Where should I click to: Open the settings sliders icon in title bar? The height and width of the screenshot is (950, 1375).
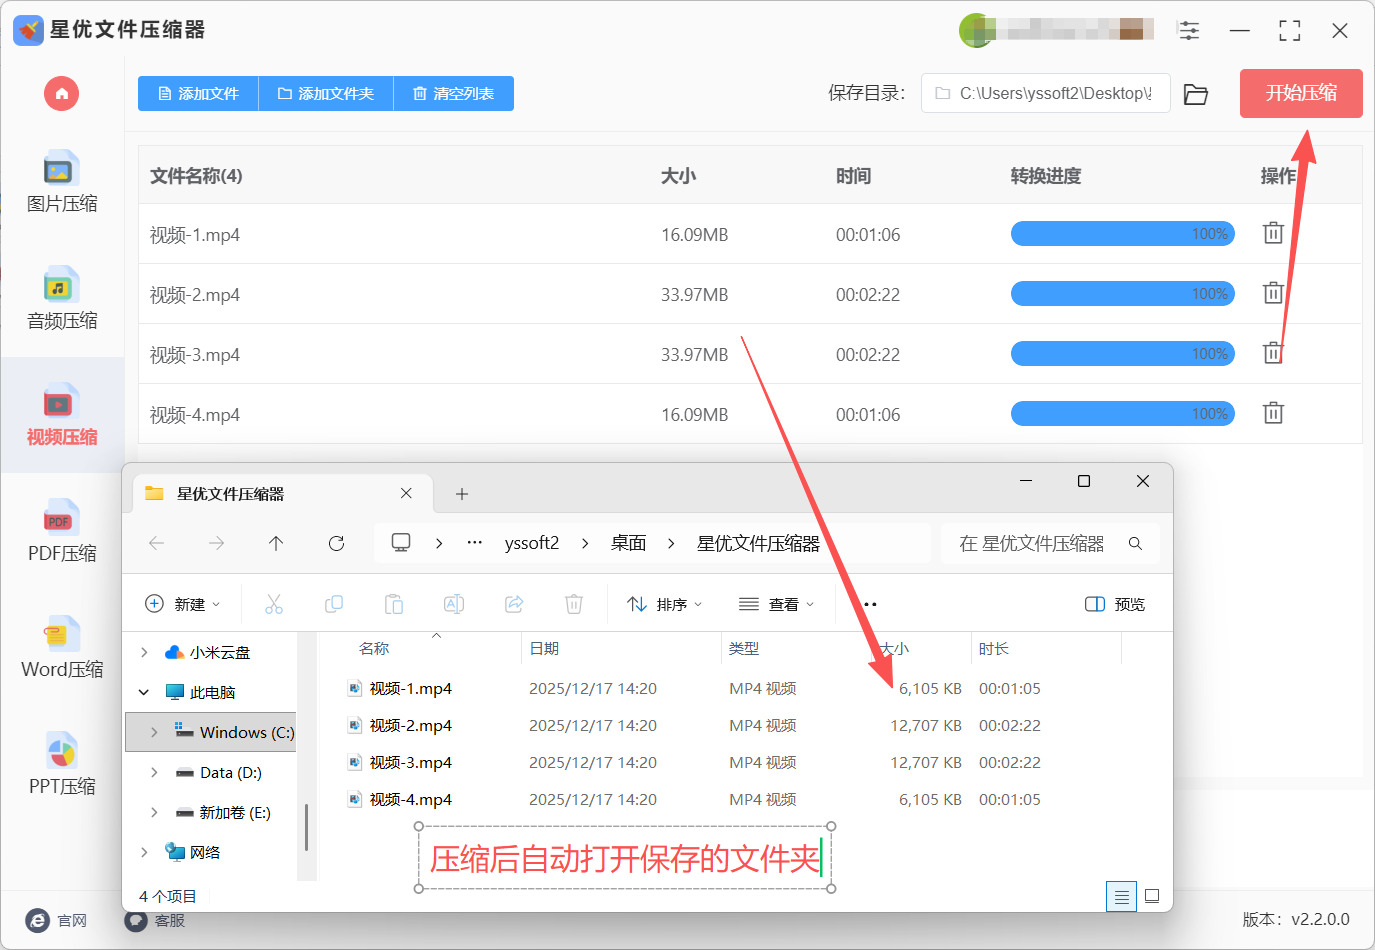coord(1189,30)
